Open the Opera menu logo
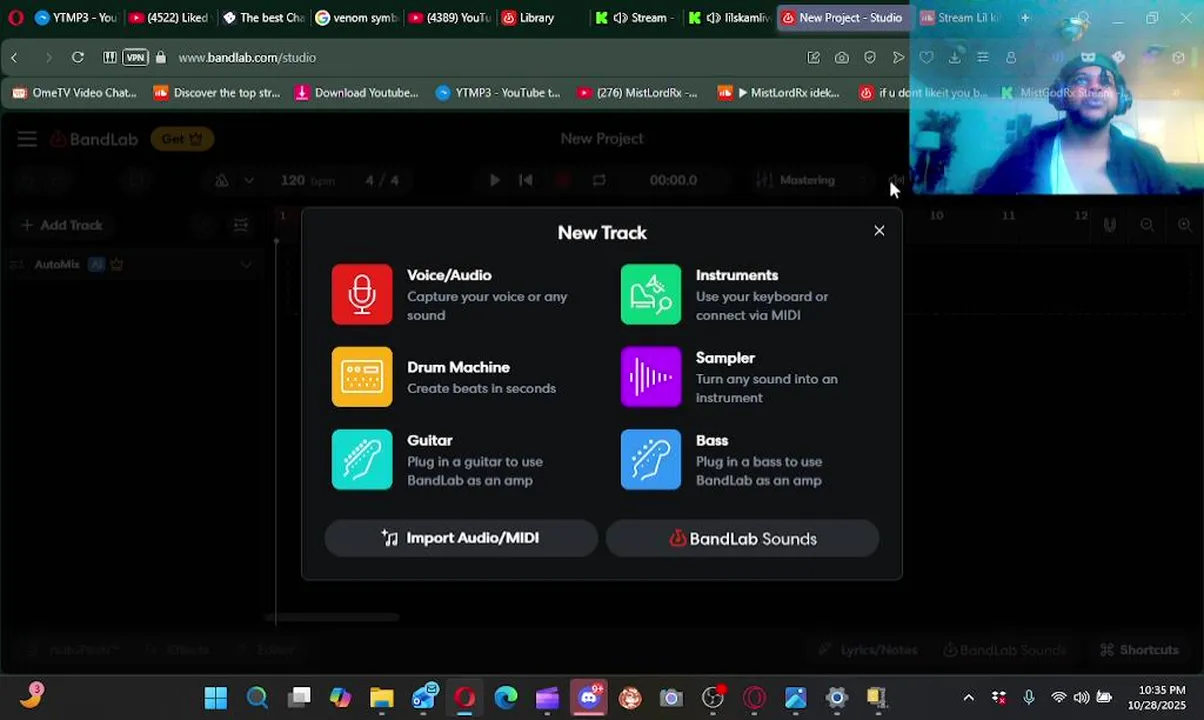 [x=14, y=18]
